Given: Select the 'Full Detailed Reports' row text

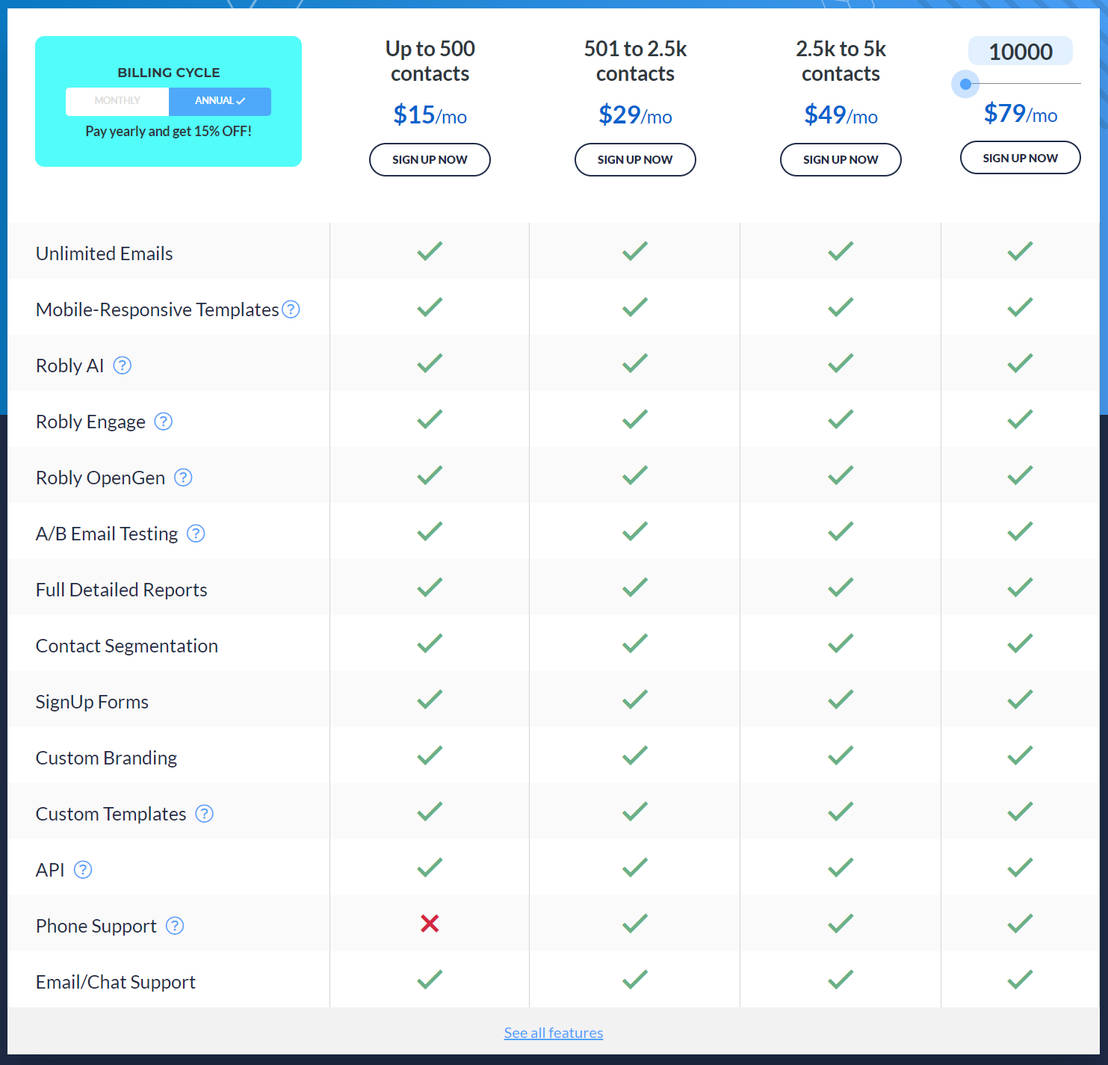Looking at the screenshot, I should pyautogui.click(x=122, y=589).
